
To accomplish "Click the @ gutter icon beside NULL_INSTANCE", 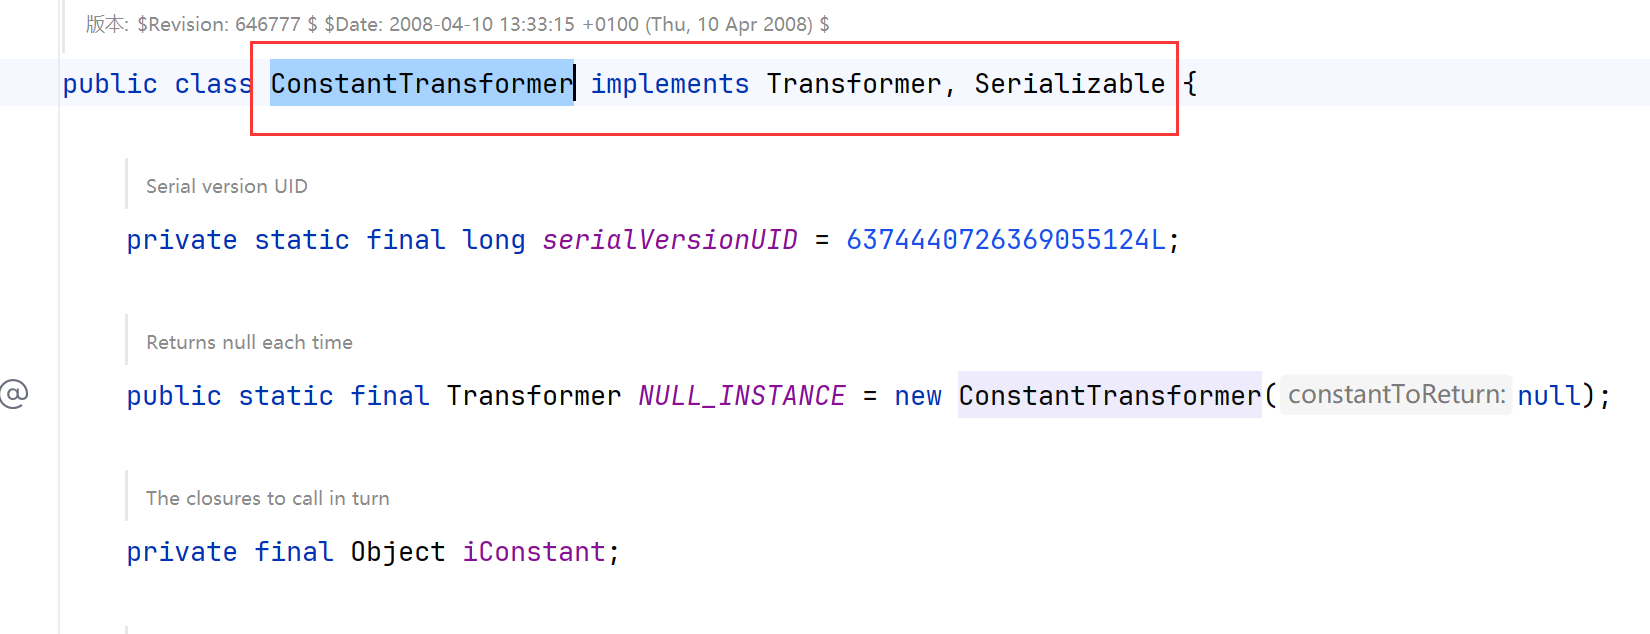I will coord(14,393).
